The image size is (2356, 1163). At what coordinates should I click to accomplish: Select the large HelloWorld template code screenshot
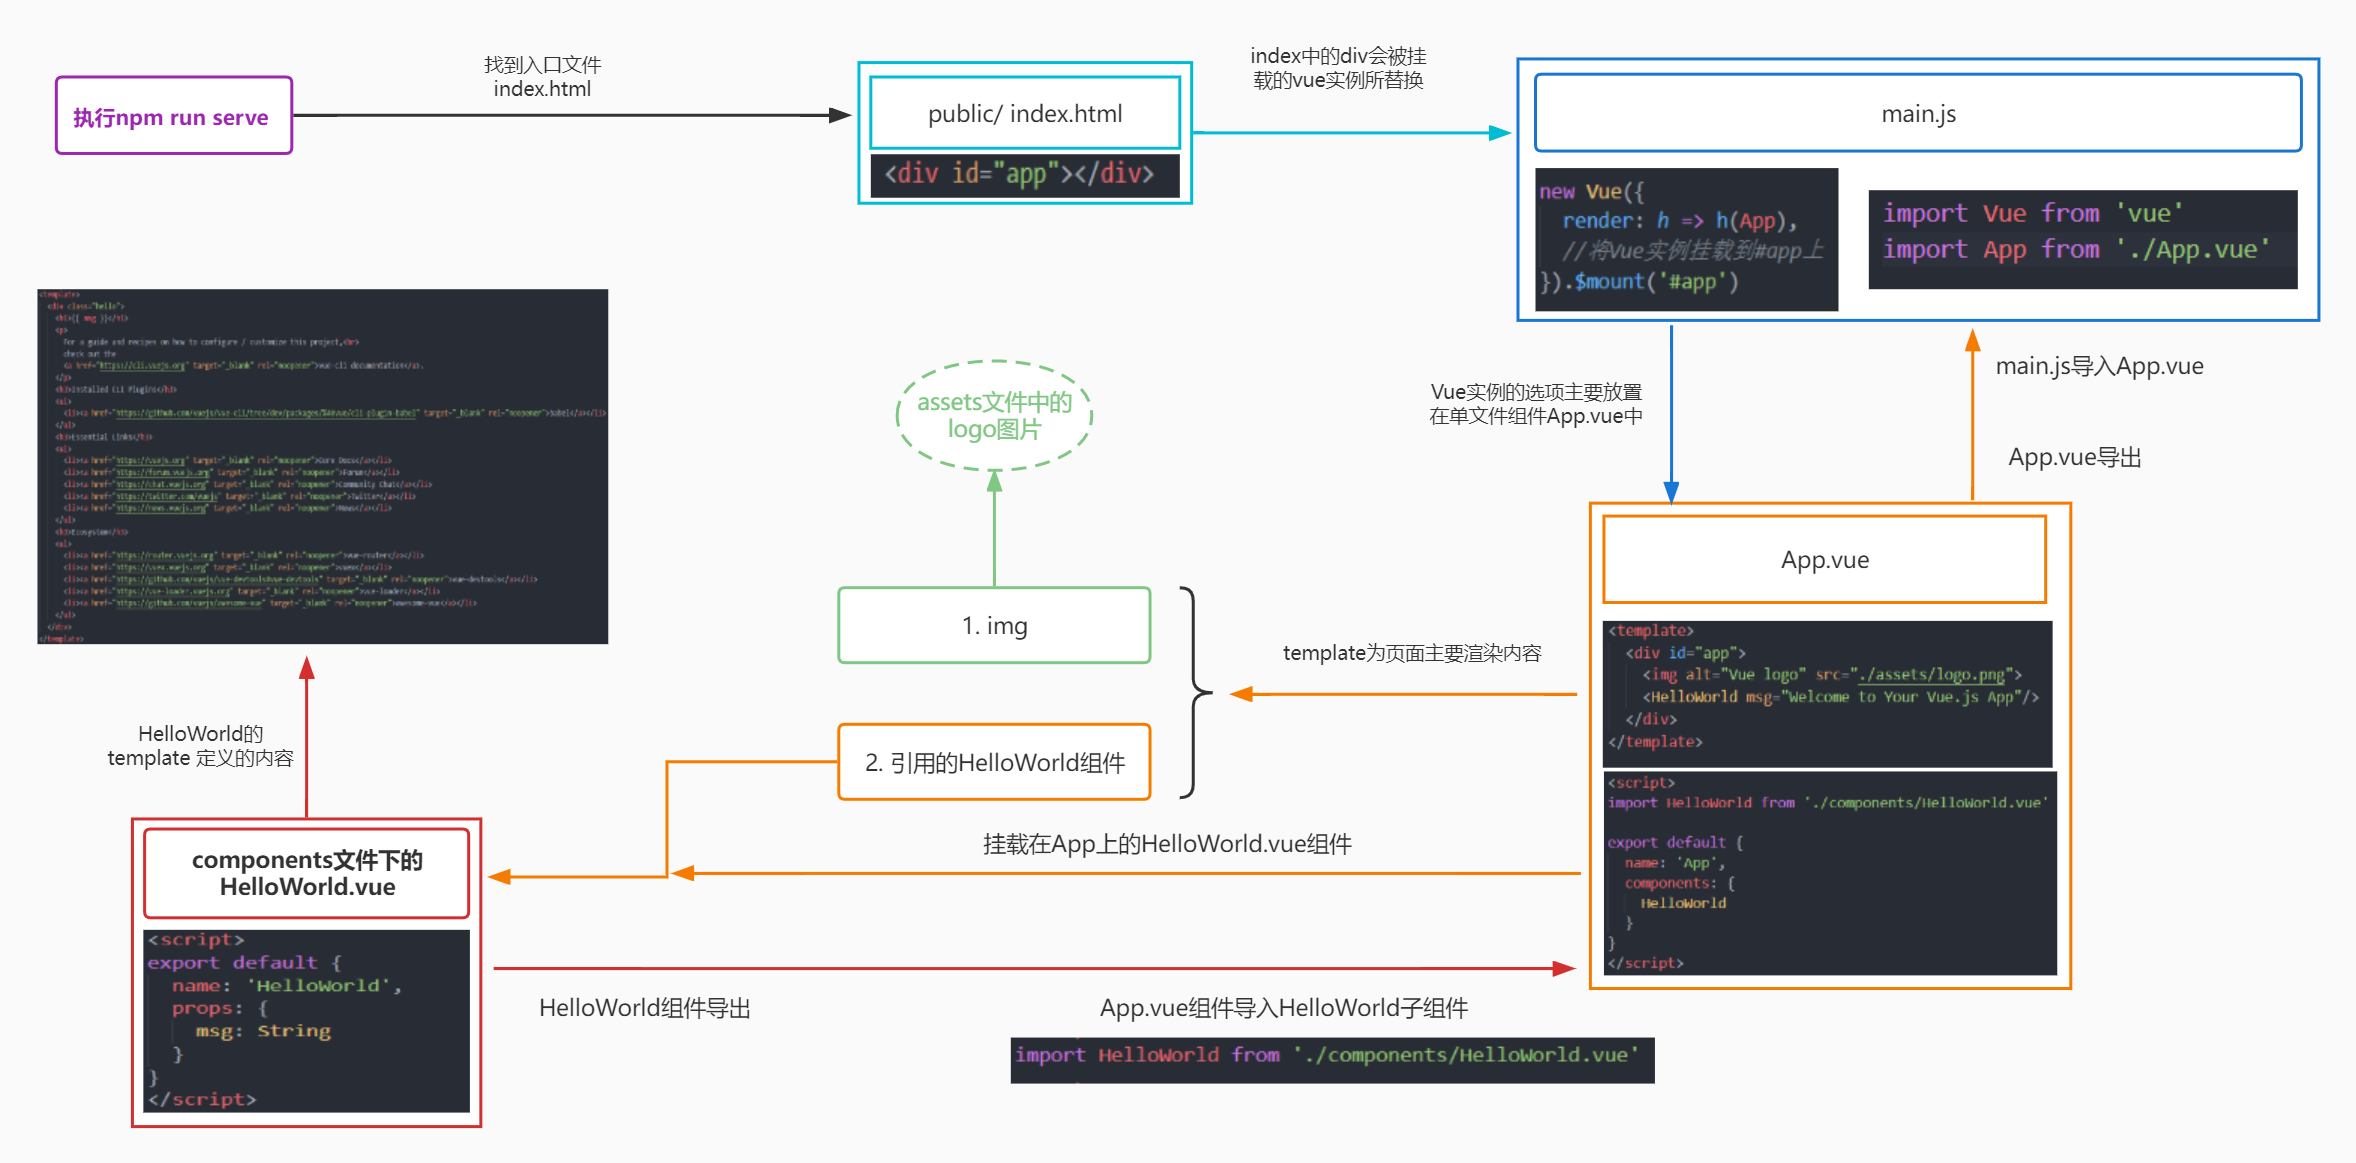click(x=322, y=466)
